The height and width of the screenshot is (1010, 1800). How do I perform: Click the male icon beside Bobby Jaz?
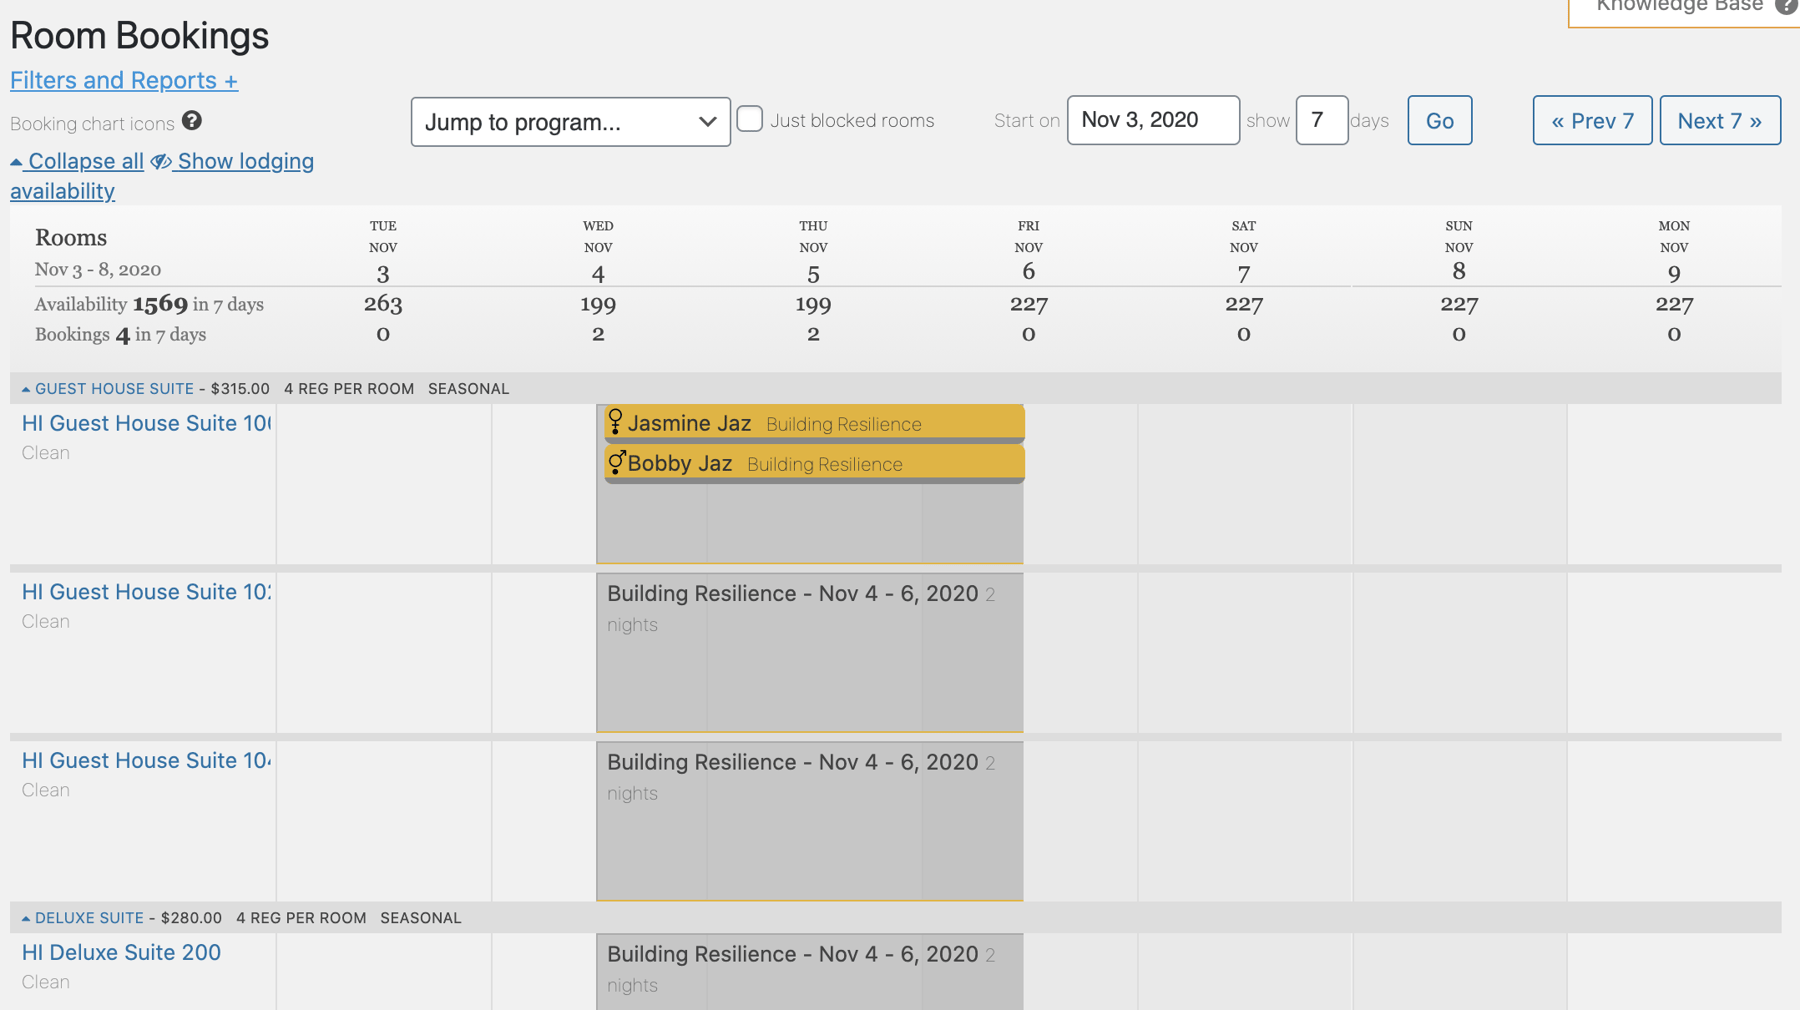click(x=616, y=462)
